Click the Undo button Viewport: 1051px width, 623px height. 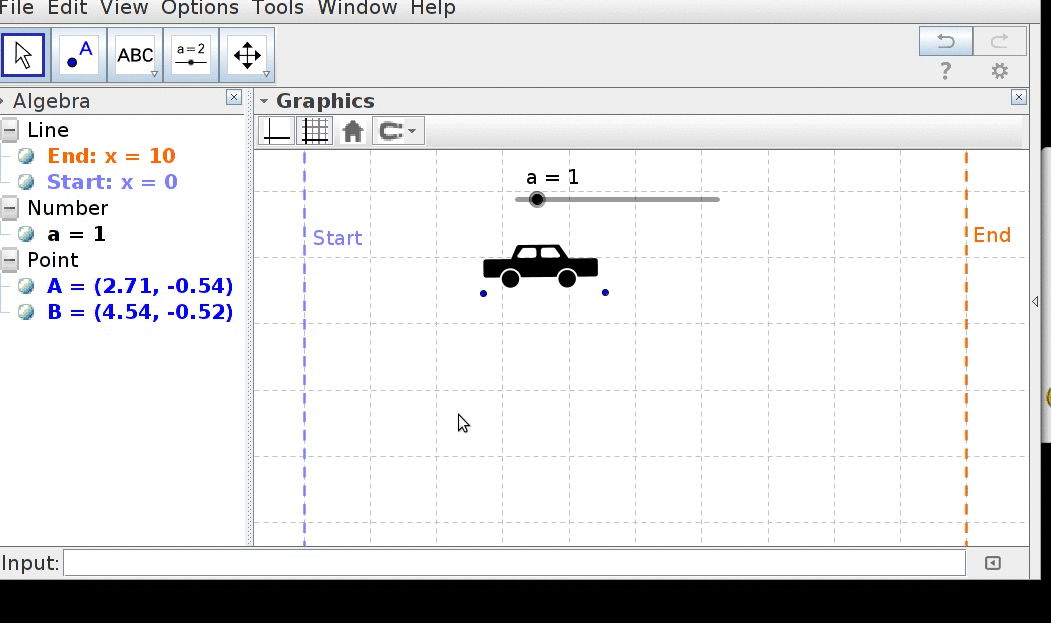[x=945, y=41]
